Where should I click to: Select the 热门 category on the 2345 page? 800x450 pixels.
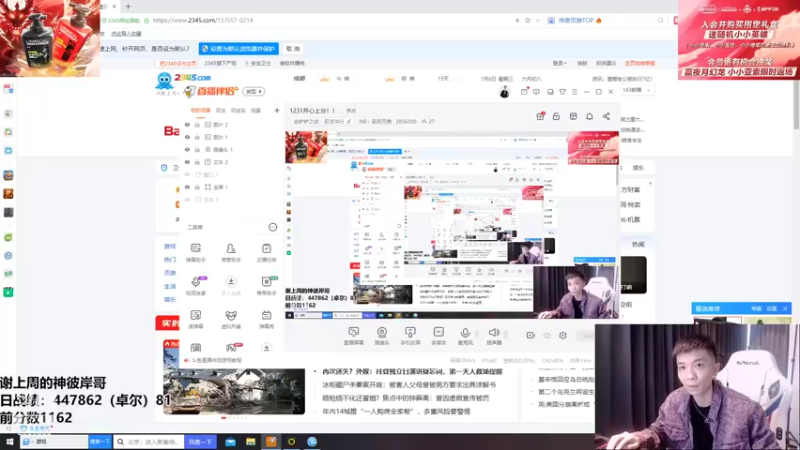pos(170,260)
